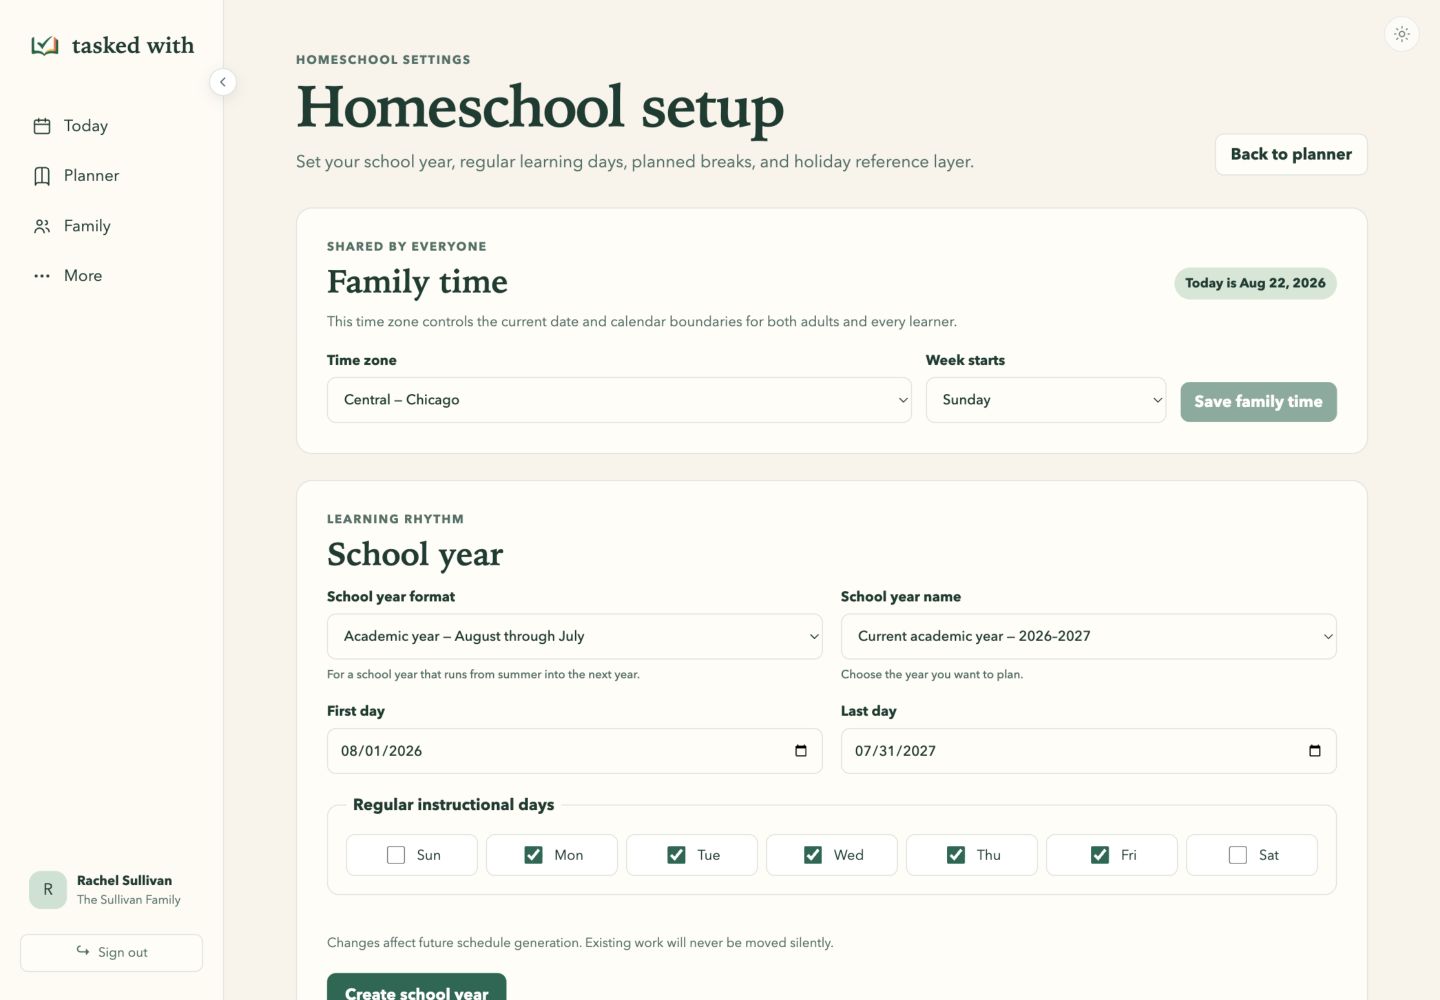
Task: Open the Last day calendar picker icon
Action: pyautogui.click(x=1315, y=751)
